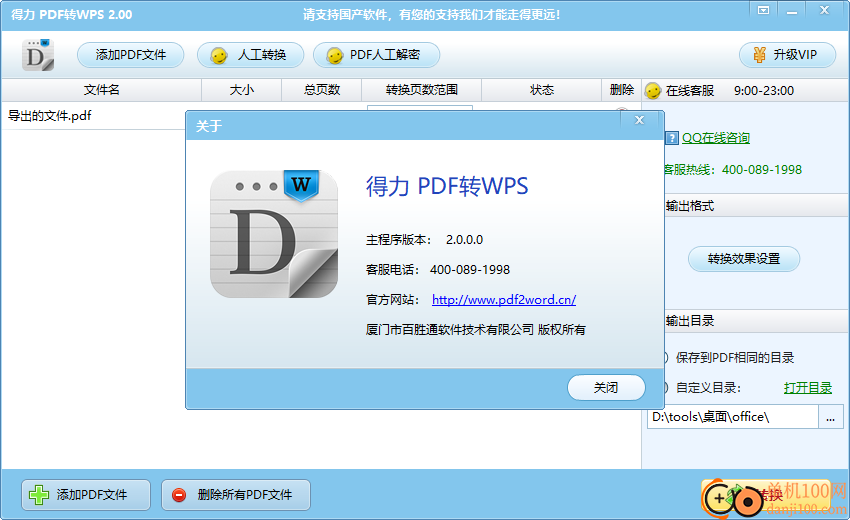The width and height of the screenshot is (850, 520).
Task: Click the 9:00-23:00 service hours text
Action: (x=764, y=91)
